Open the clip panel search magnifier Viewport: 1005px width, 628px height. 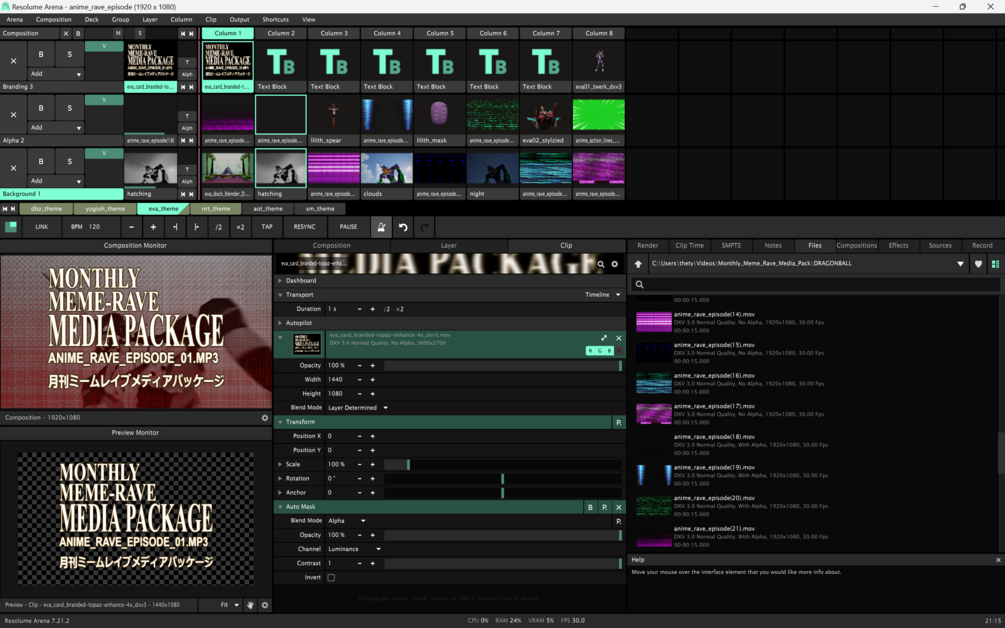[x=601, y=264]
